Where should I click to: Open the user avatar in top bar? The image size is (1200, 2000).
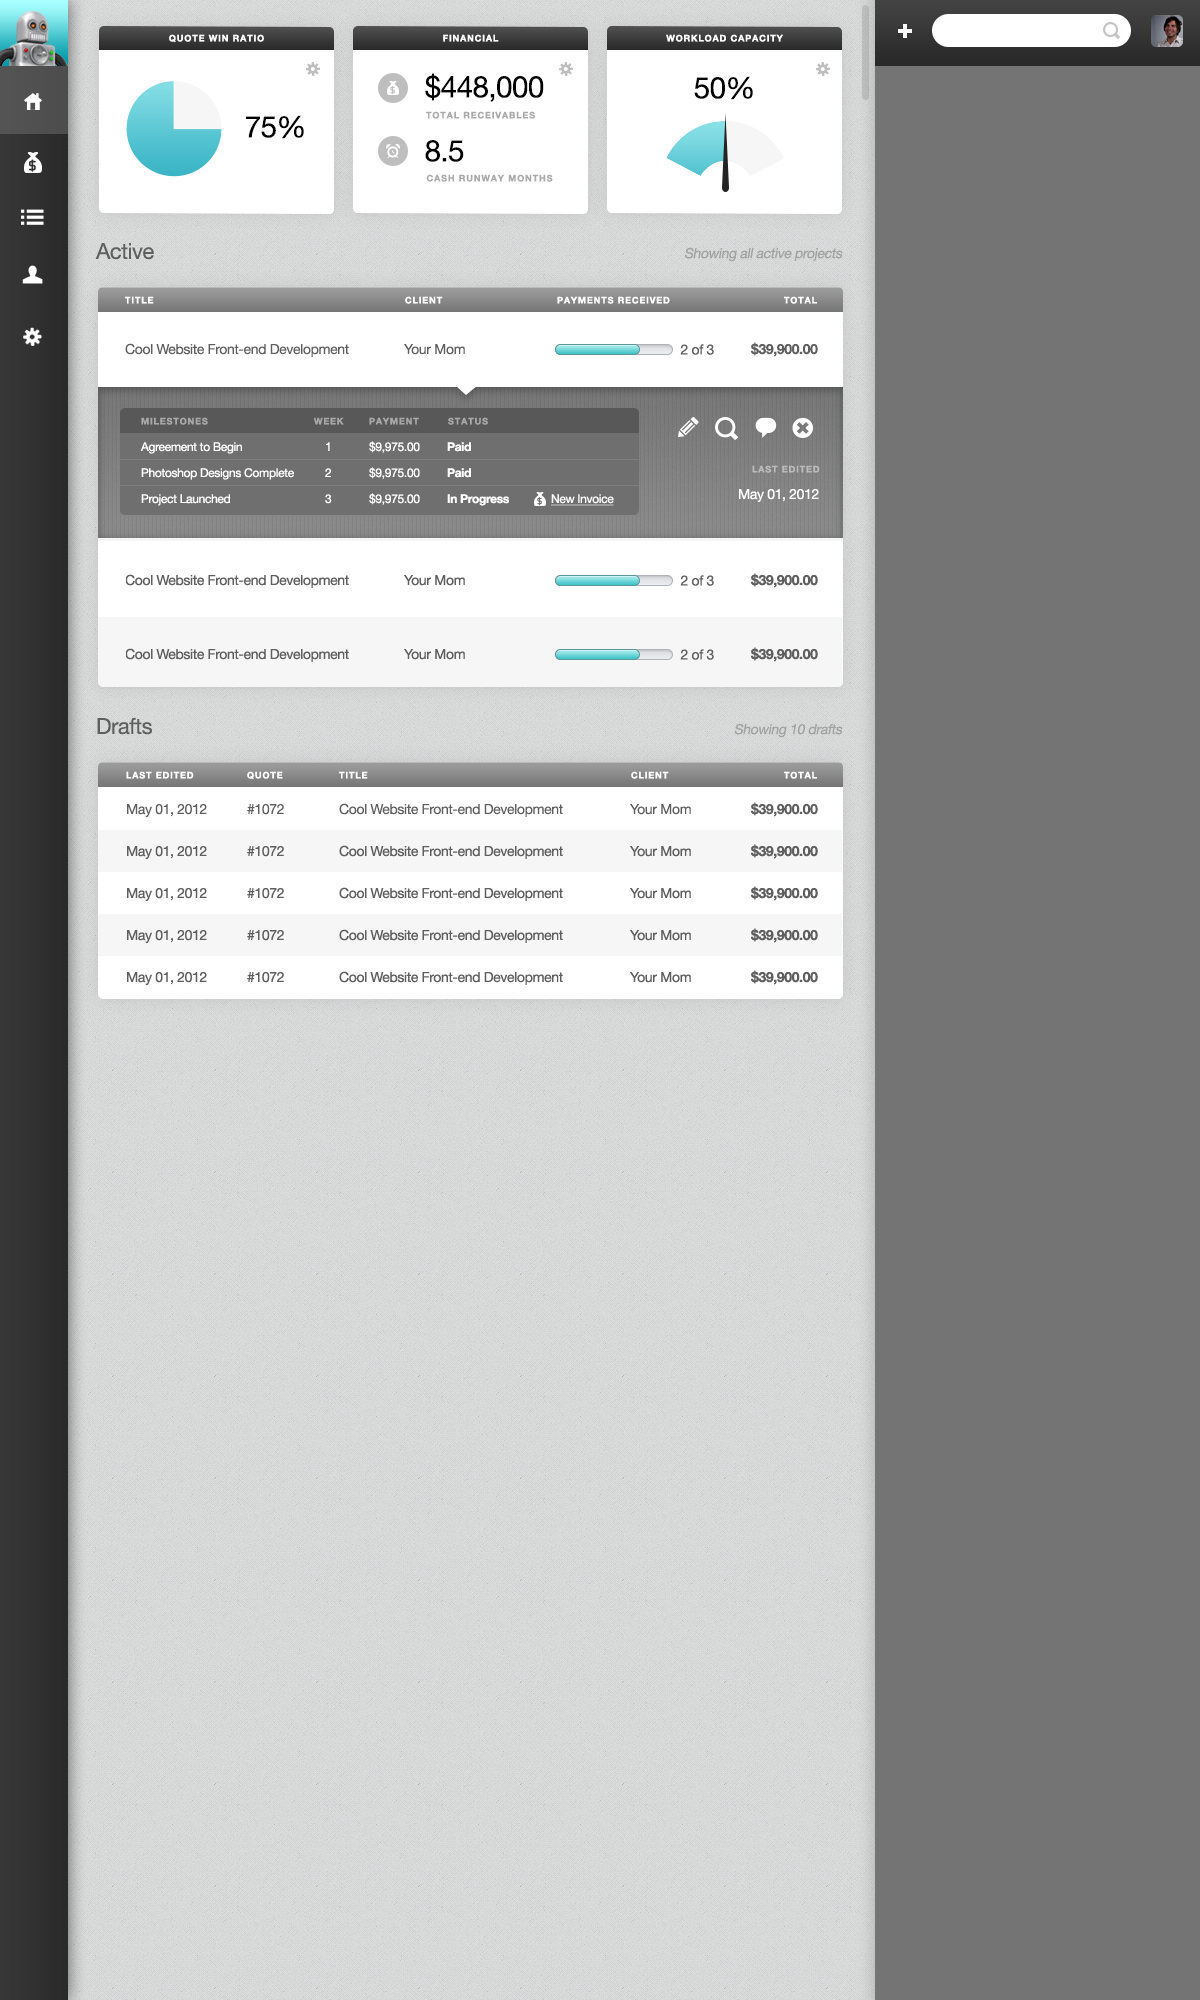[1167, 31]
